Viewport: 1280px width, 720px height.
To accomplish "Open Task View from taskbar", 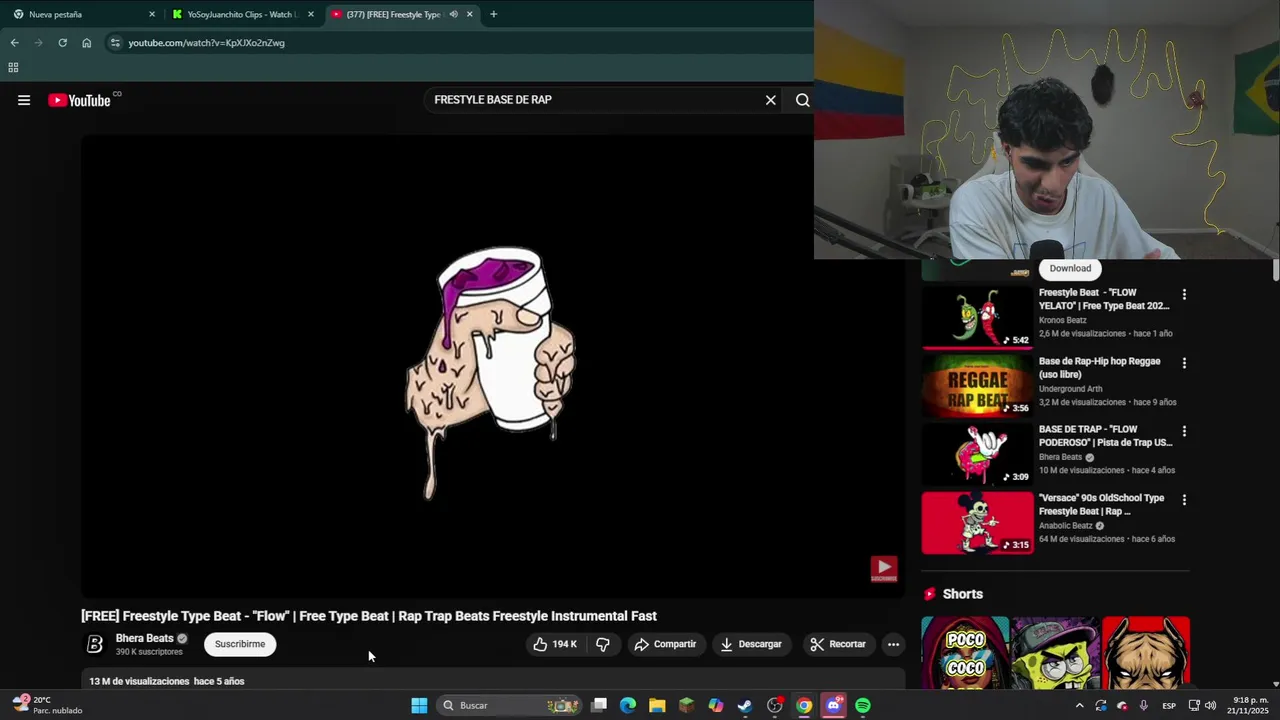I will point(599,705).
